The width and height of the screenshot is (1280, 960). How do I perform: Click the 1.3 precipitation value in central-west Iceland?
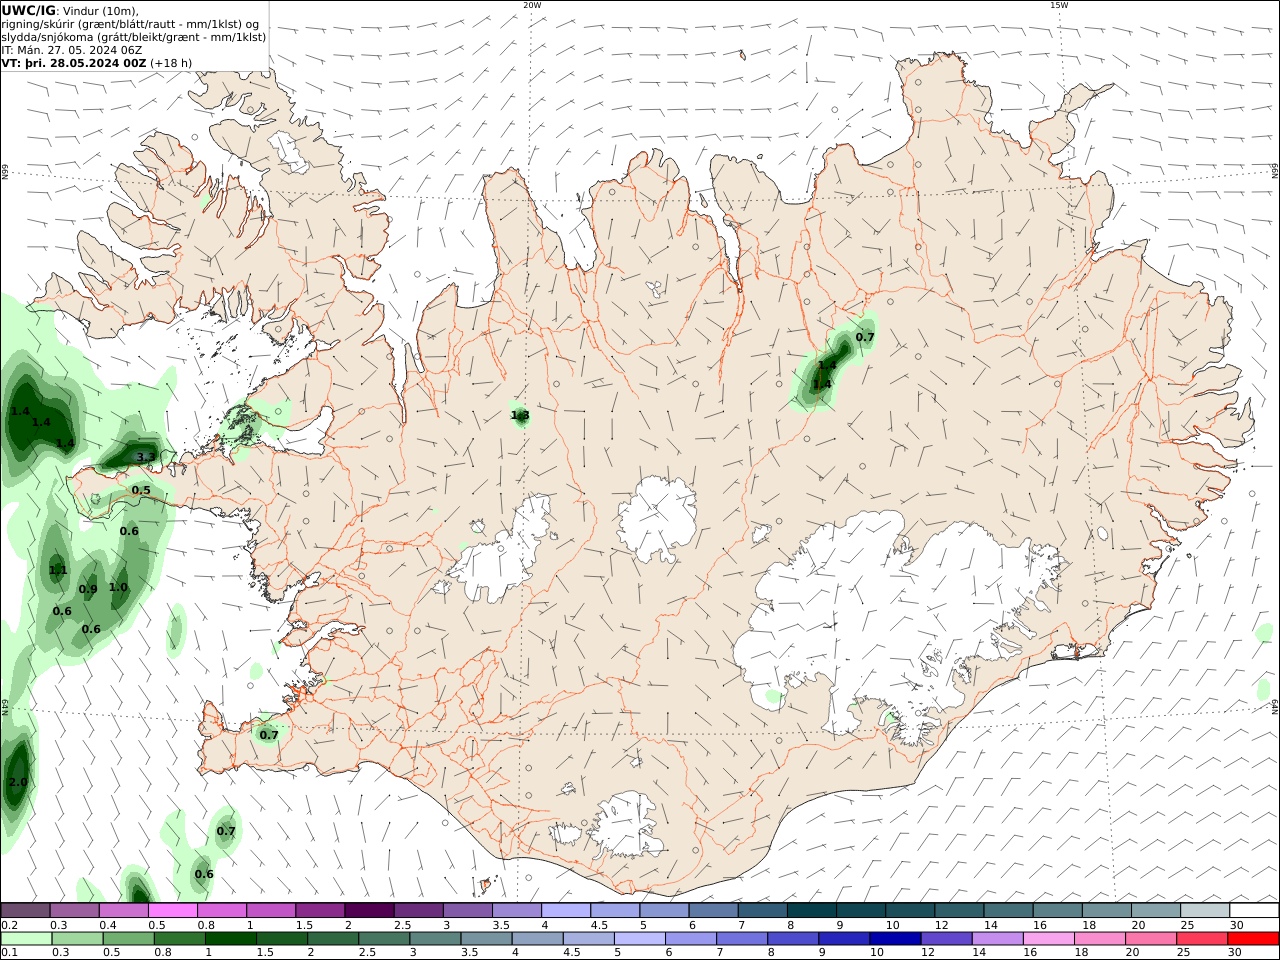pyautogui.click(x=520, y=415)
